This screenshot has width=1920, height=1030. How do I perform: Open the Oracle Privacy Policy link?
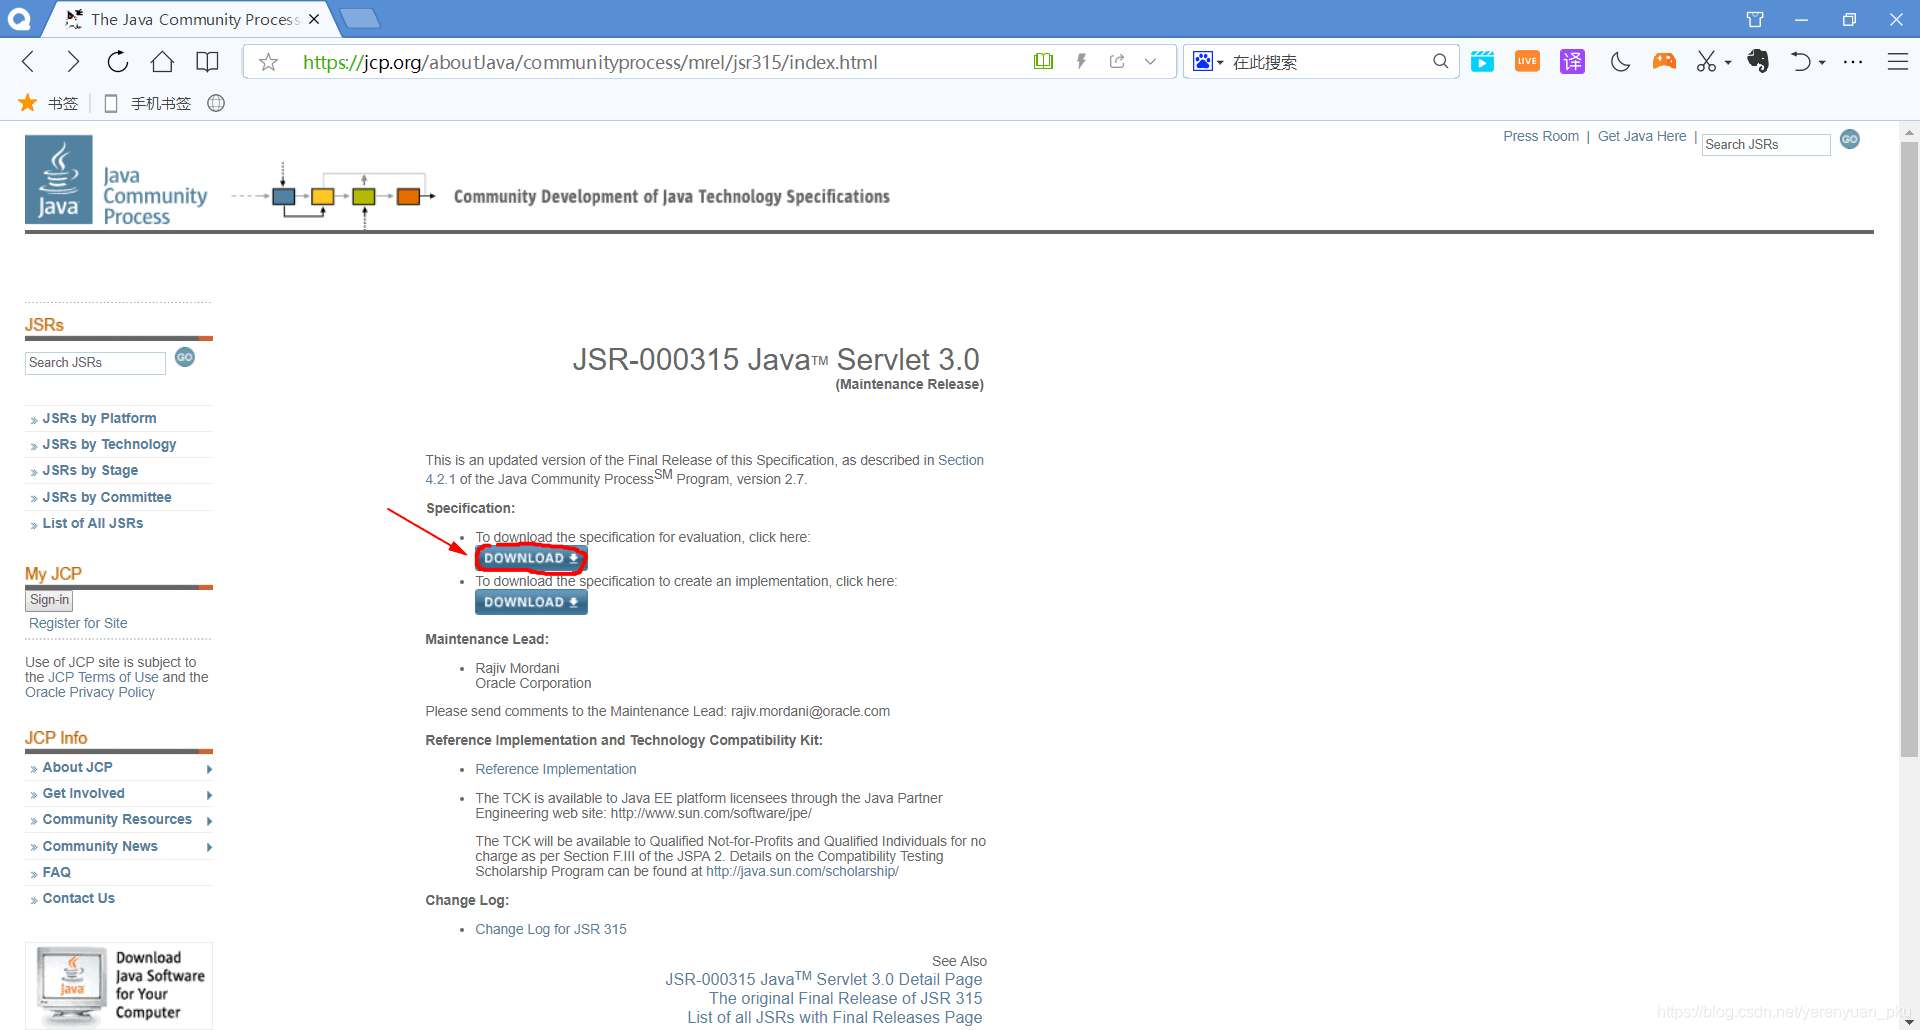(90, 692)
